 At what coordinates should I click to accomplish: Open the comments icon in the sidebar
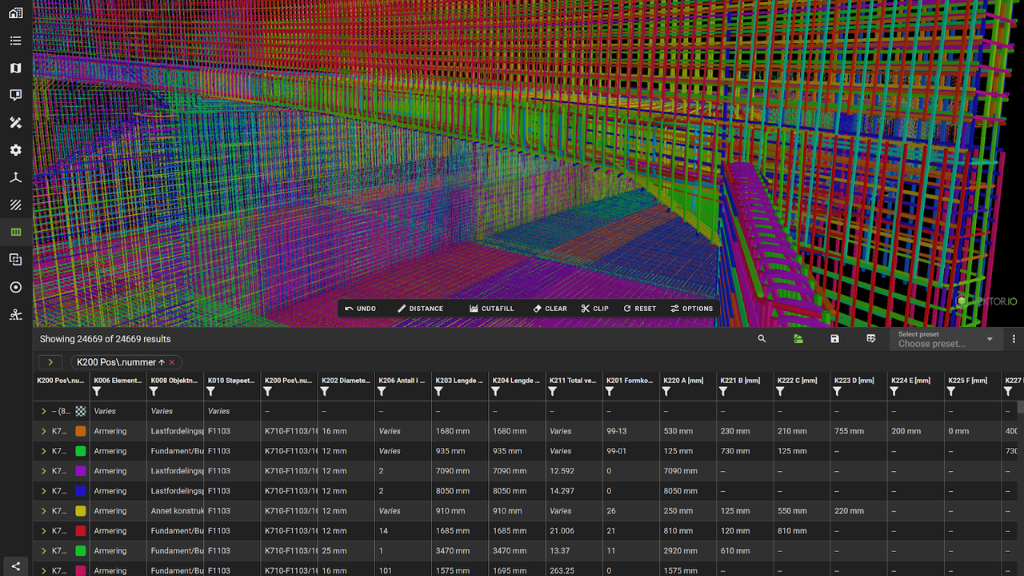click(15, 95)
